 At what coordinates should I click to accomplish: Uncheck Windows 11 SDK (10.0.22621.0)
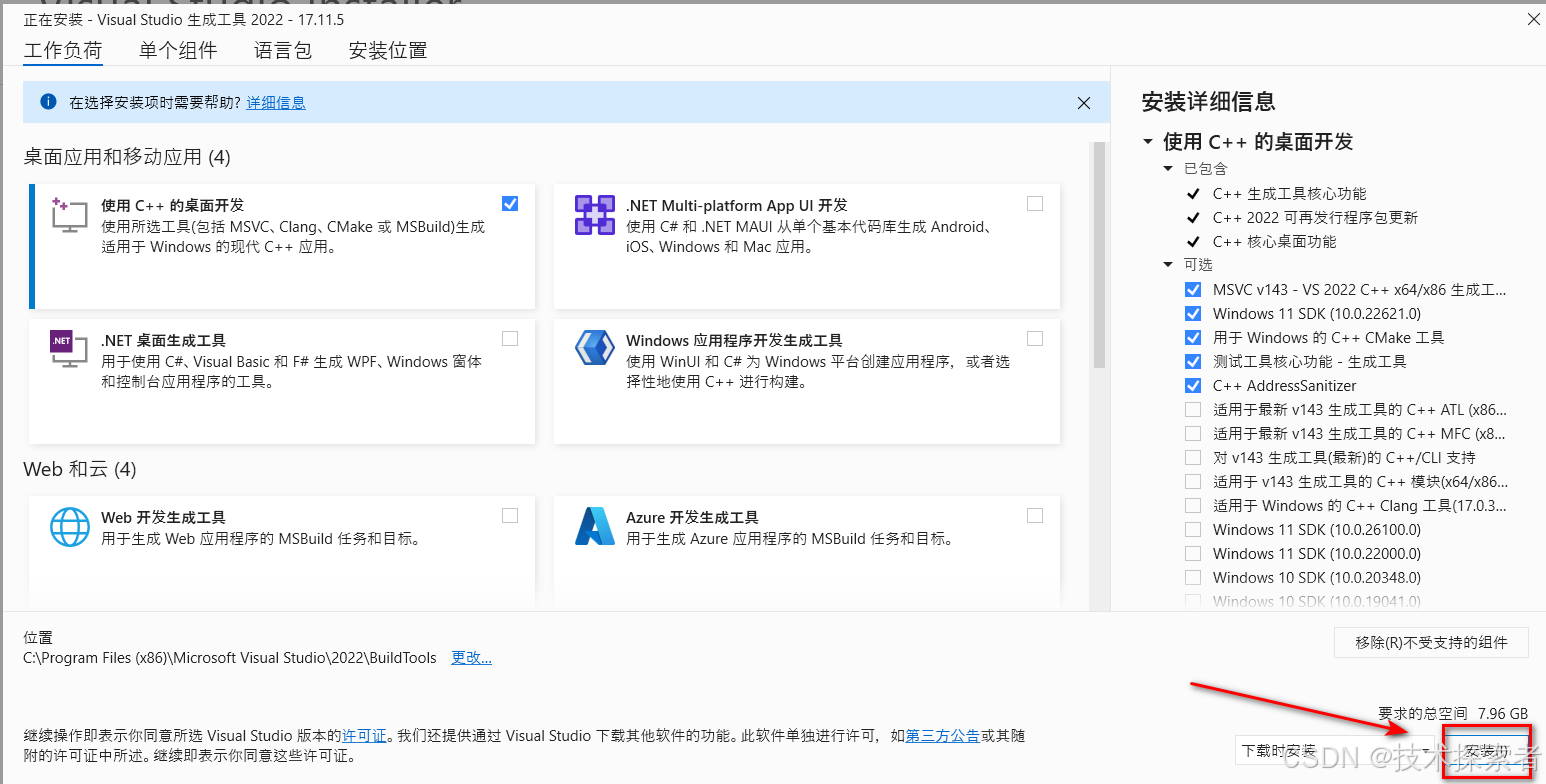click(1193, 313)
